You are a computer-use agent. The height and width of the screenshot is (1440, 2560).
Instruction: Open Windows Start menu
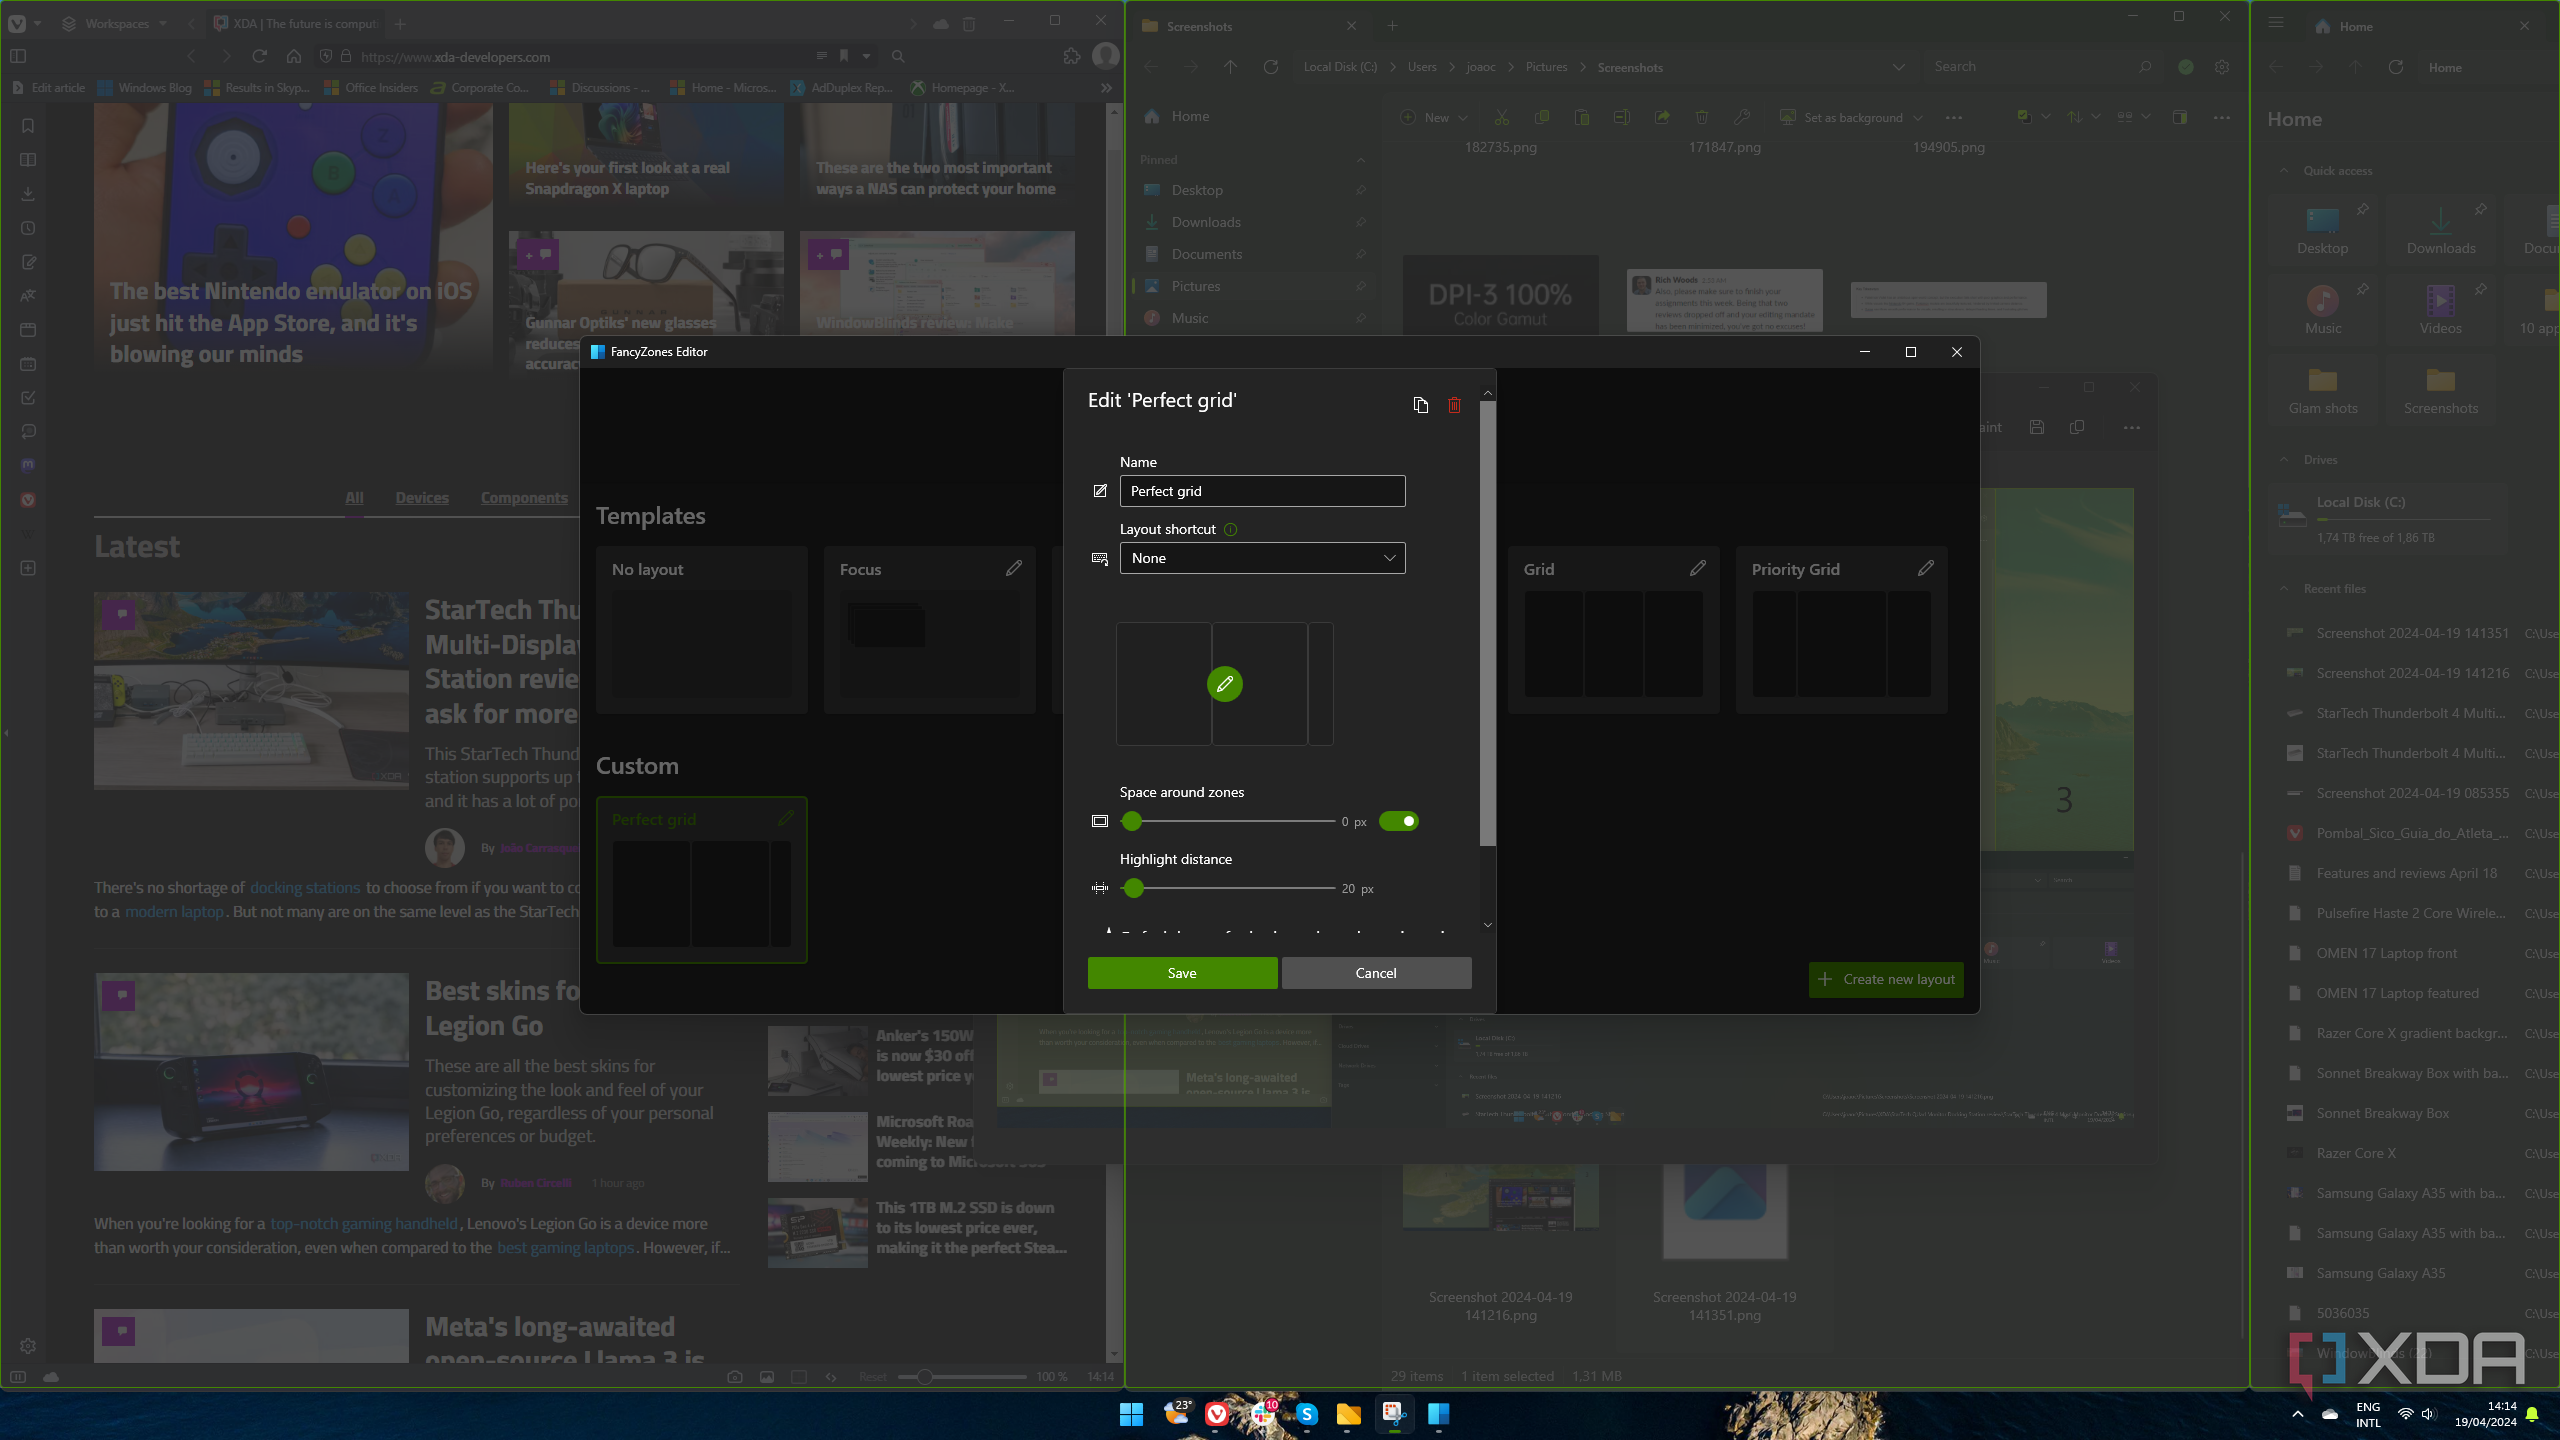click(x=1131, y=1414)
